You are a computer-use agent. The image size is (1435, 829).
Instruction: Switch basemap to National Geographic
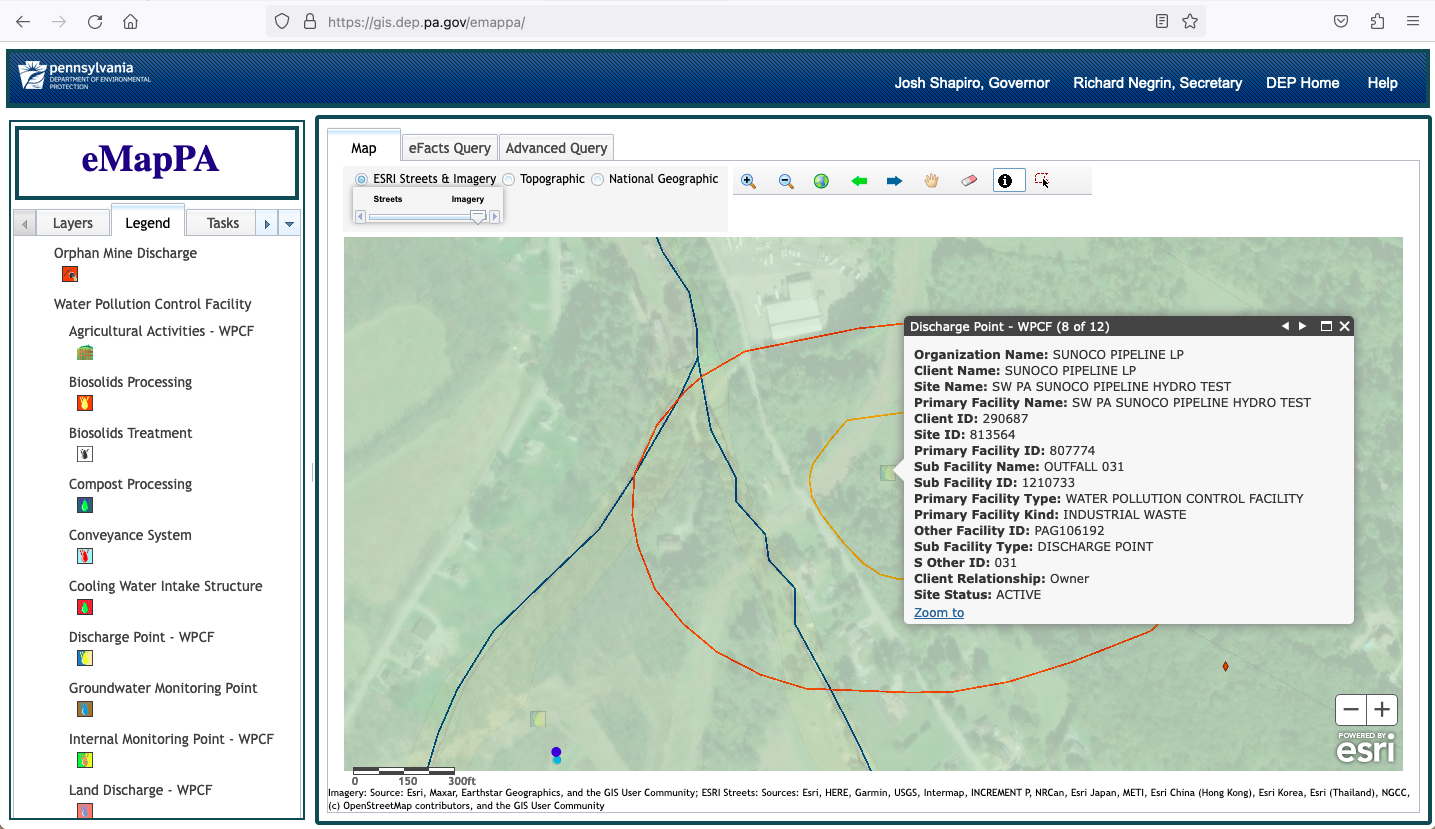click(x=598, y=179)
